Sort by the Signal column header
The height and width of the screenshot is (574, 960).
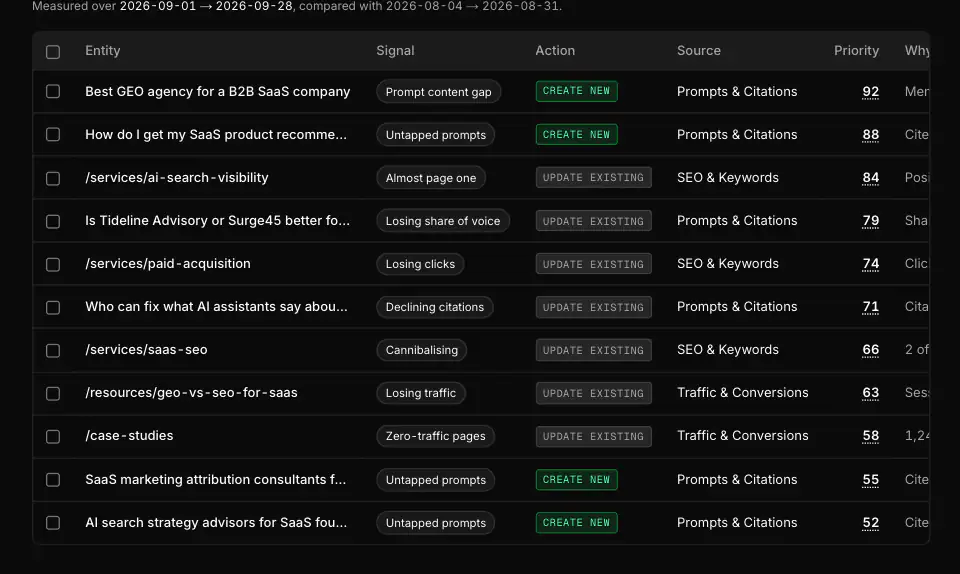coord(395,51)
